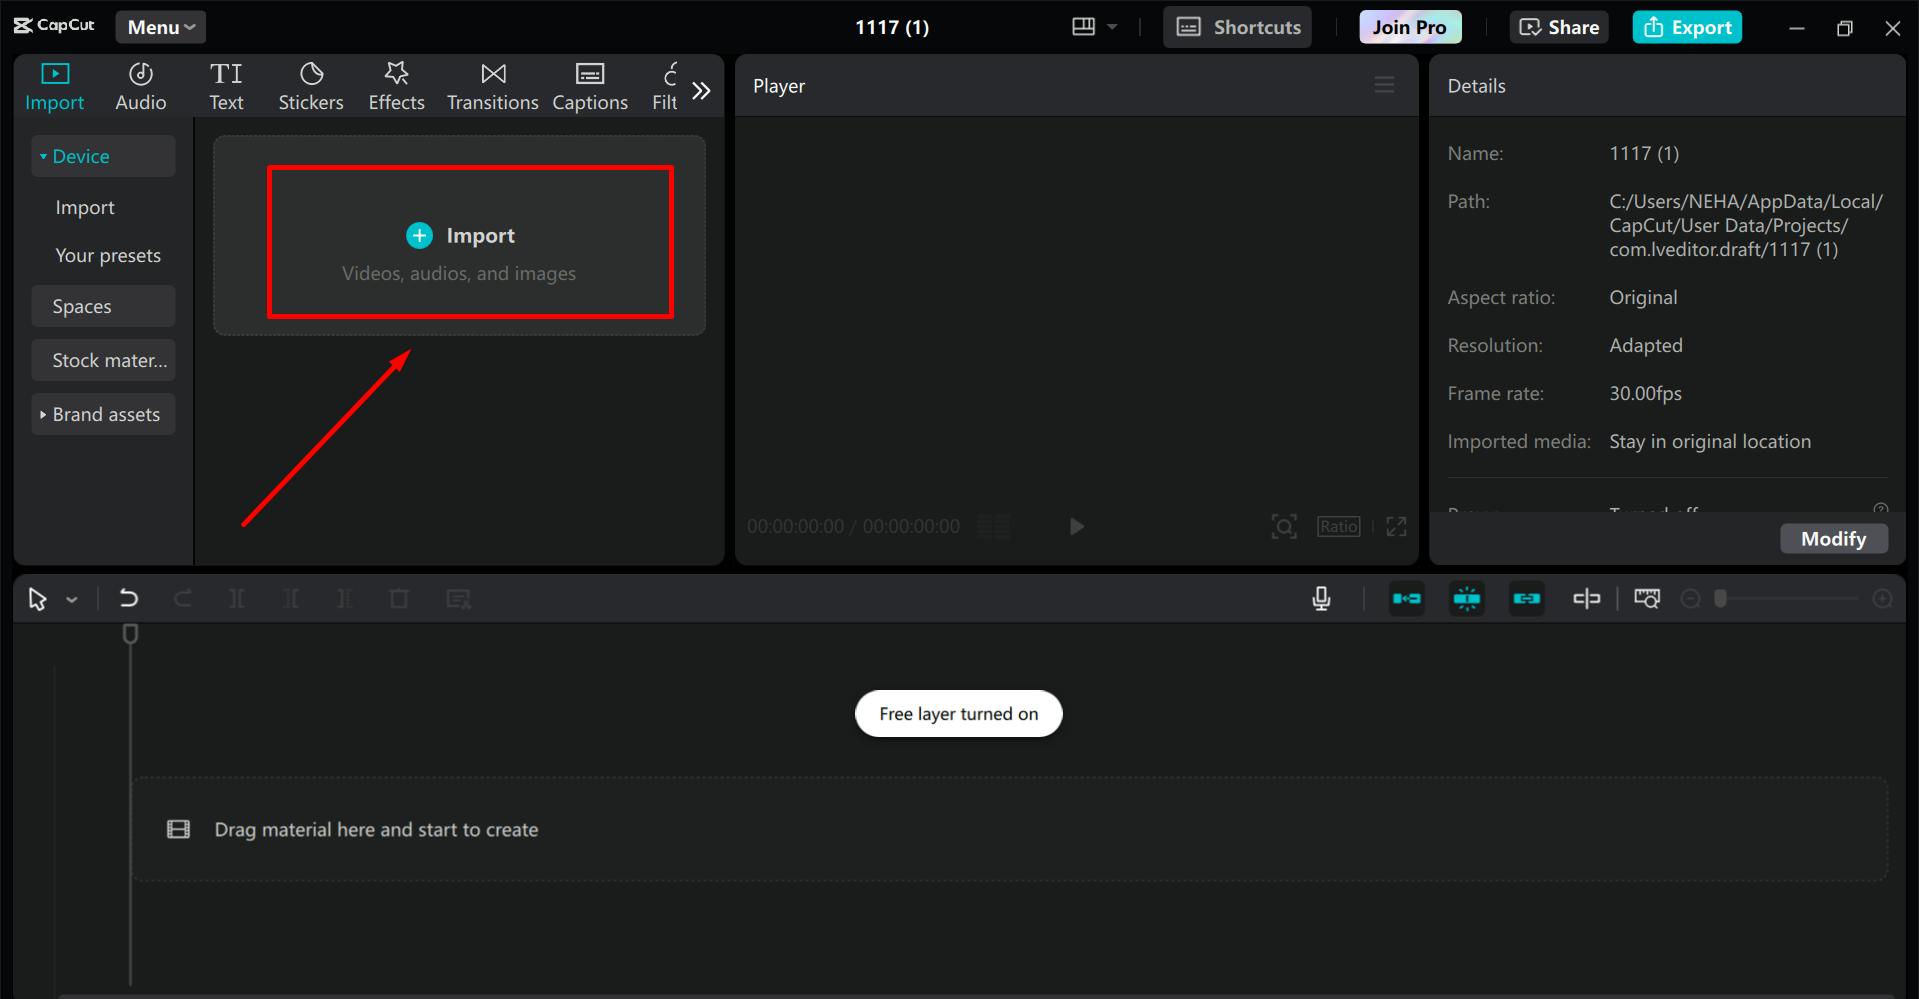The width and height of the screenshot is (1919, 999).
Task: Toggle linkage button on timeline
Action: tap(1526, 598)
